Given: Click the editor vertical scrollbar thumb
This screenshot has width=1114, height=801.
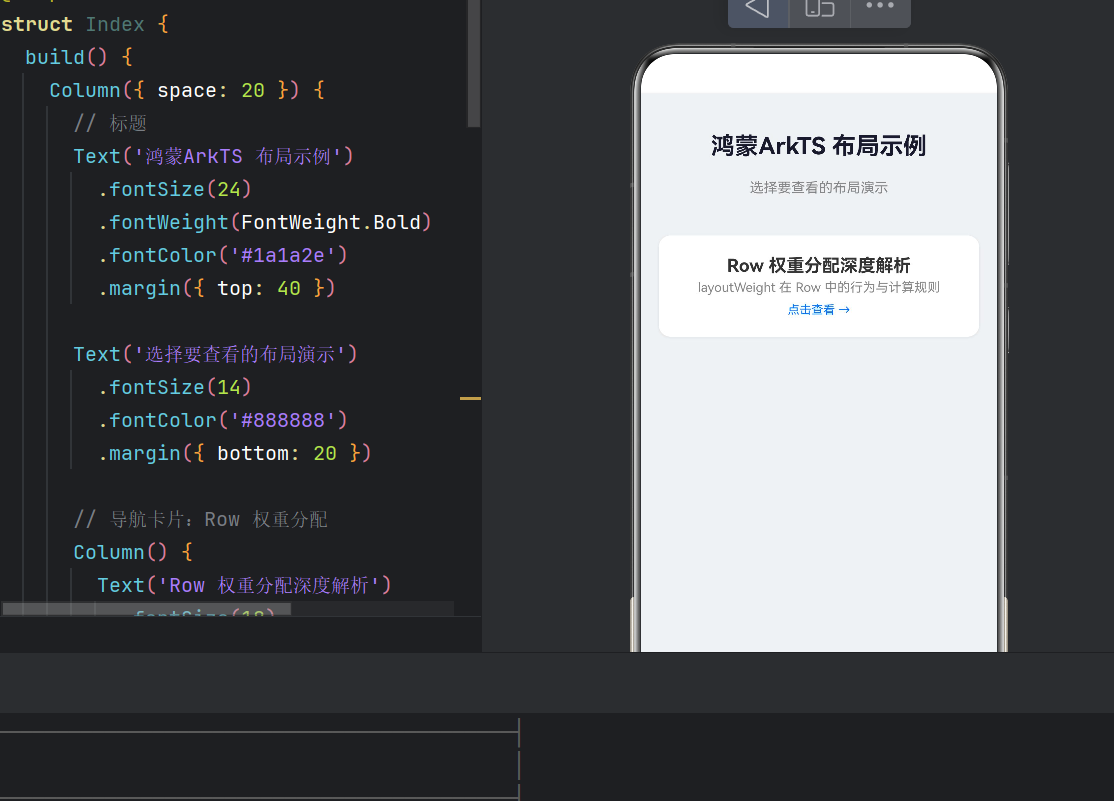Looking at the screenshot, I should (474, 63).
